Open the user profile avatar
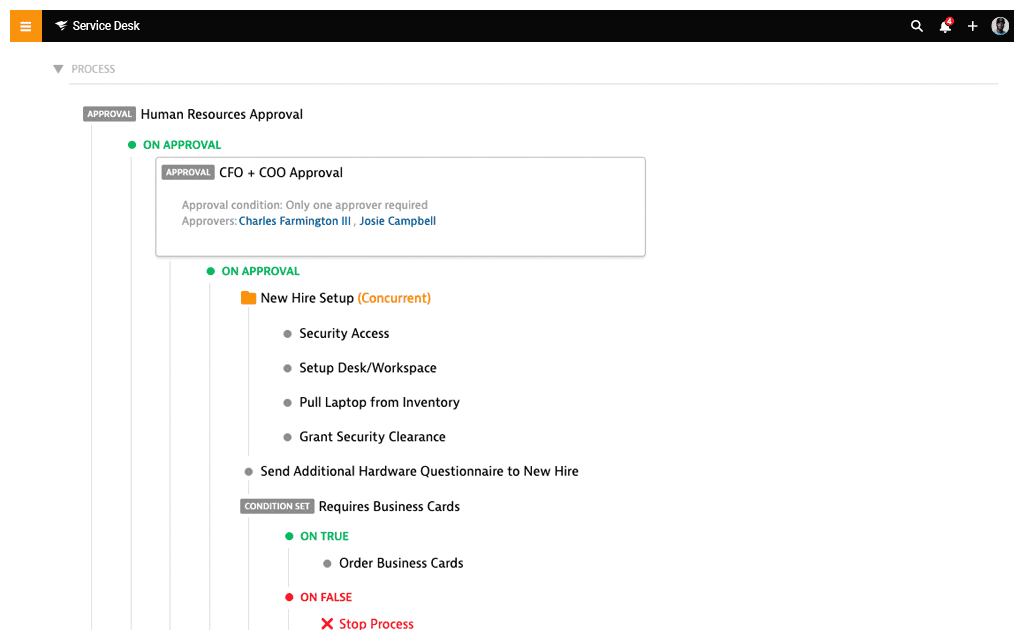This screenshot has width=1024, height=640. [1000, 25]
